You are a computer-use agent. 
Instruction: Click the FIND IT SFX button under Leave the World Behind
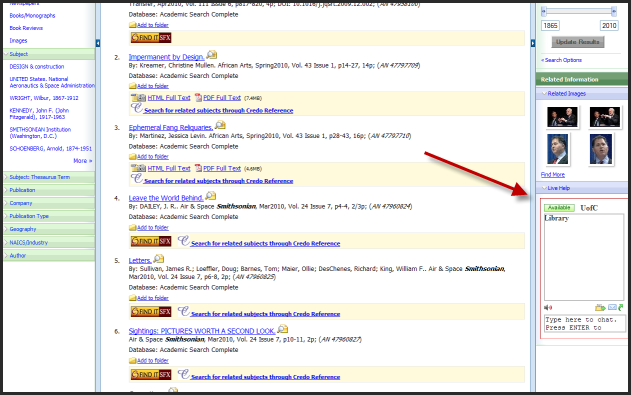click(151, 241)
